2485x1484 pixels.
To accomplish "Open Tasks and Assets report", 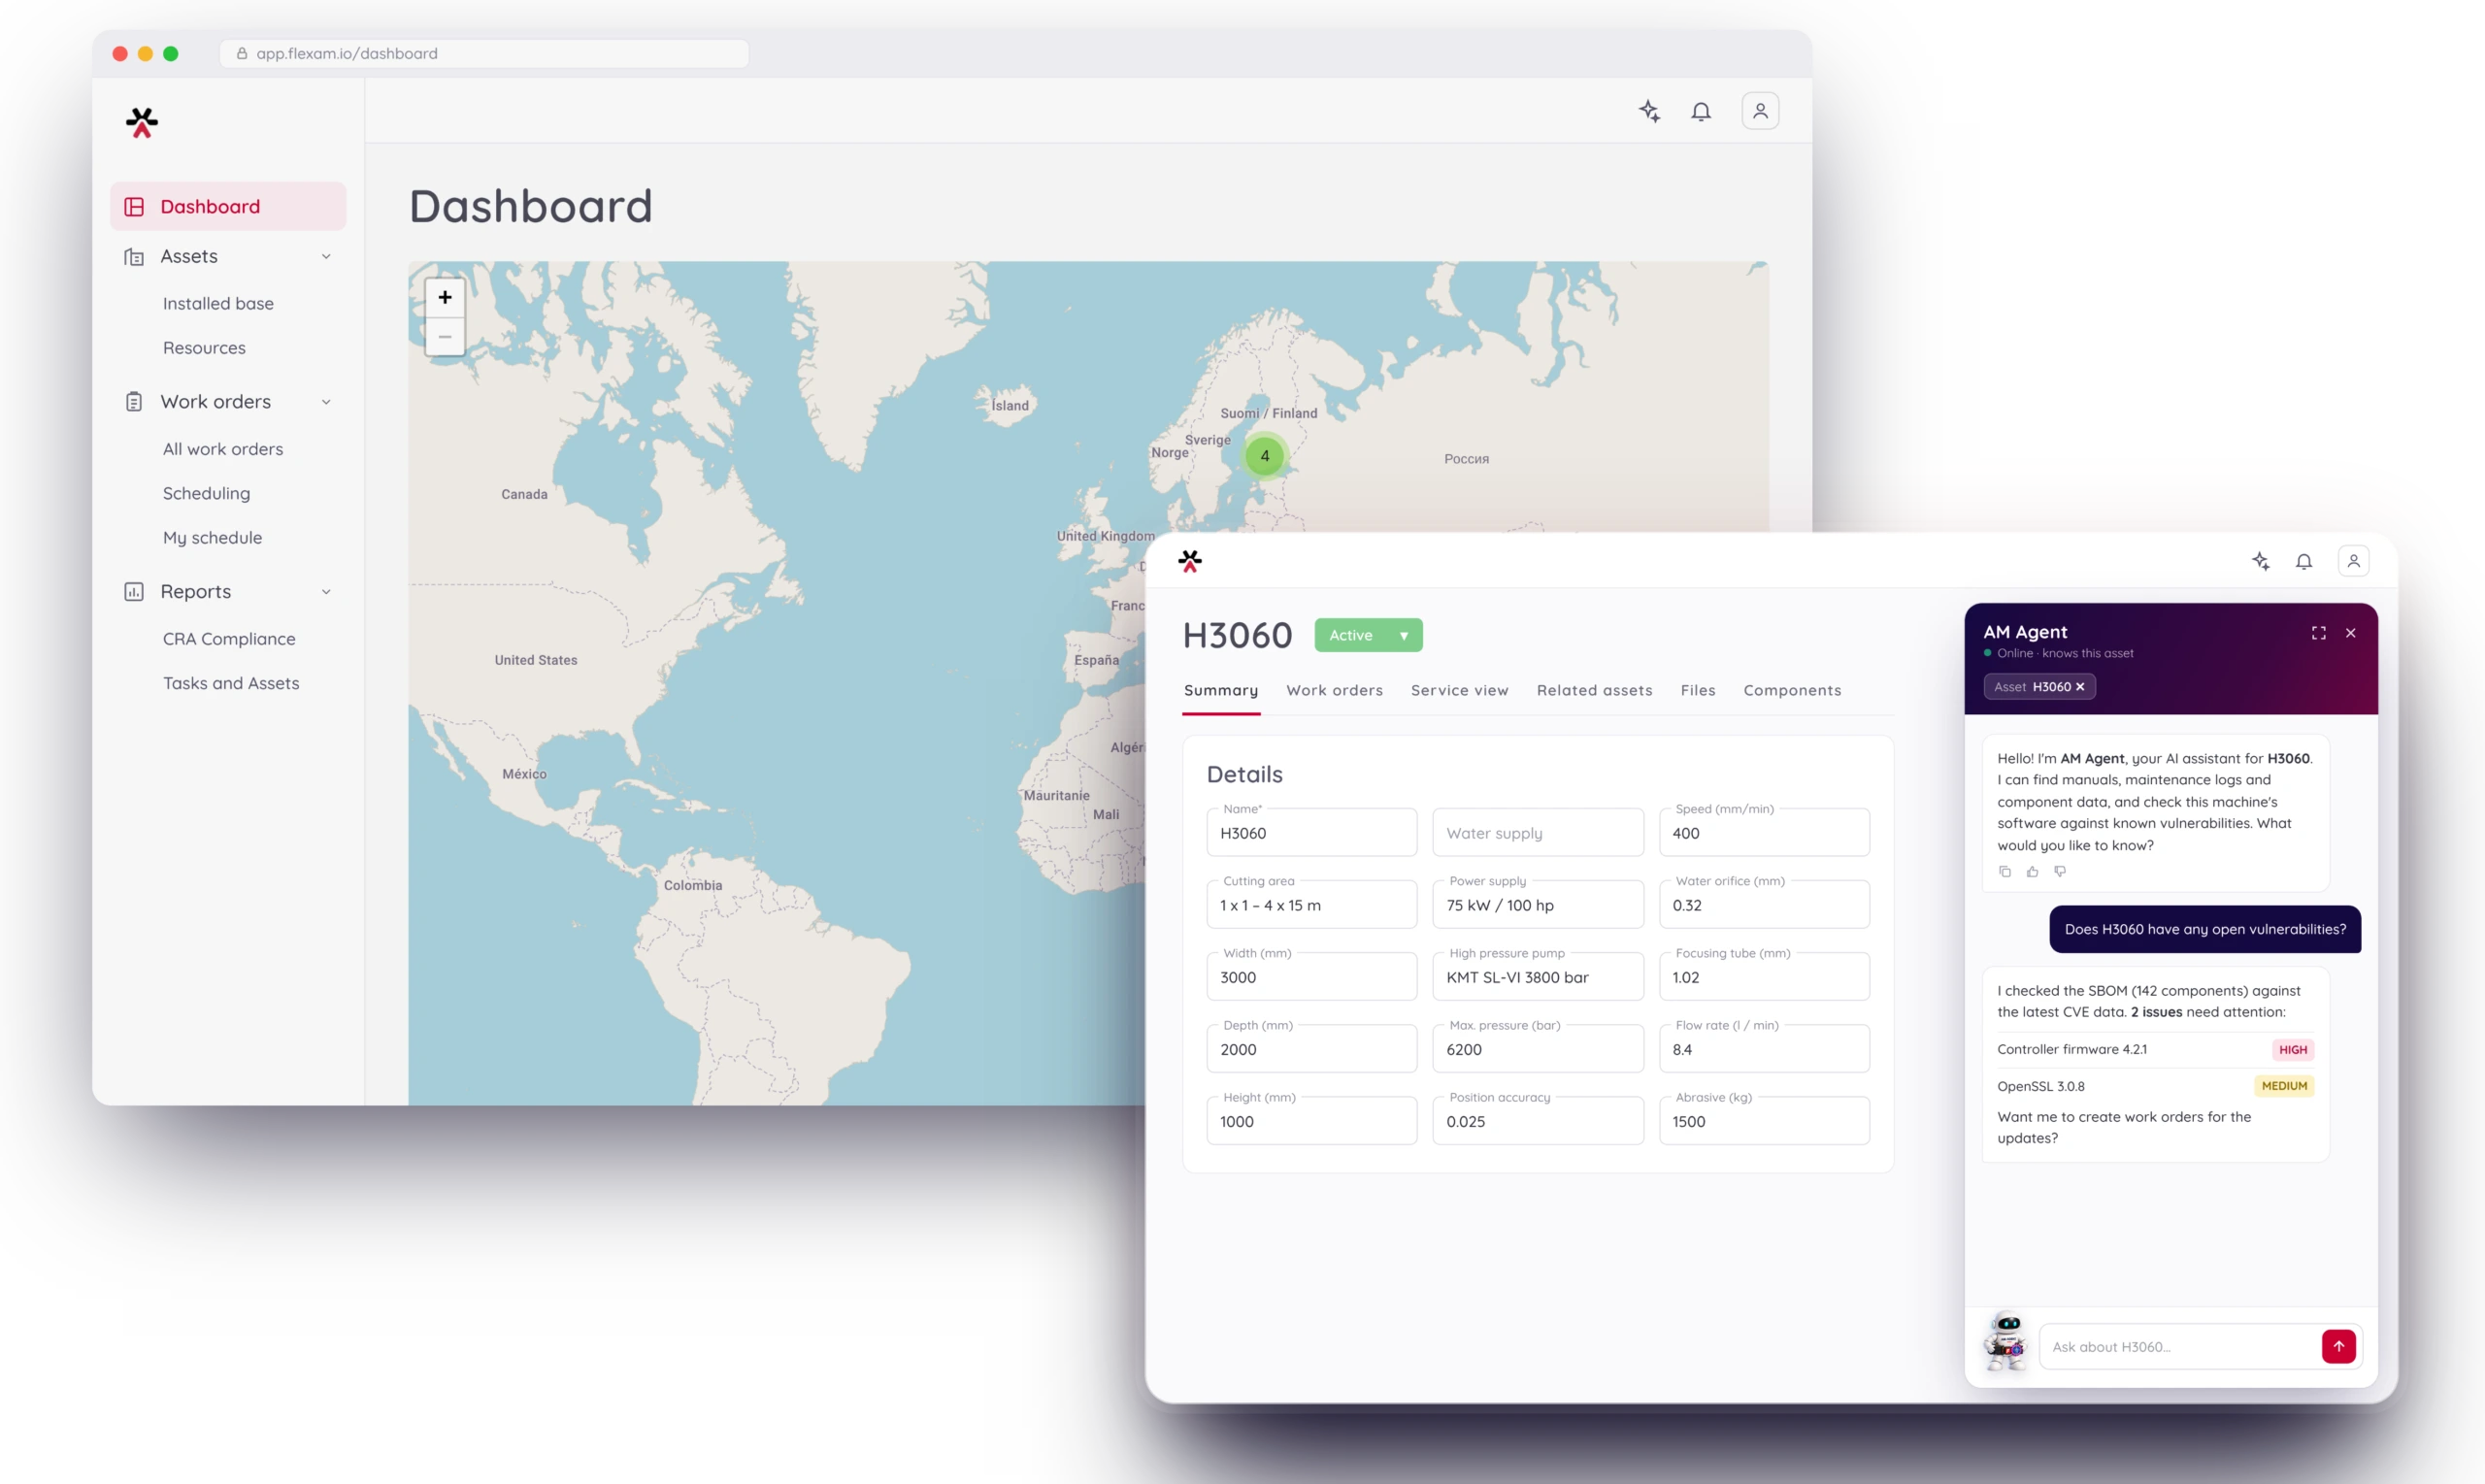I will 231,683.
